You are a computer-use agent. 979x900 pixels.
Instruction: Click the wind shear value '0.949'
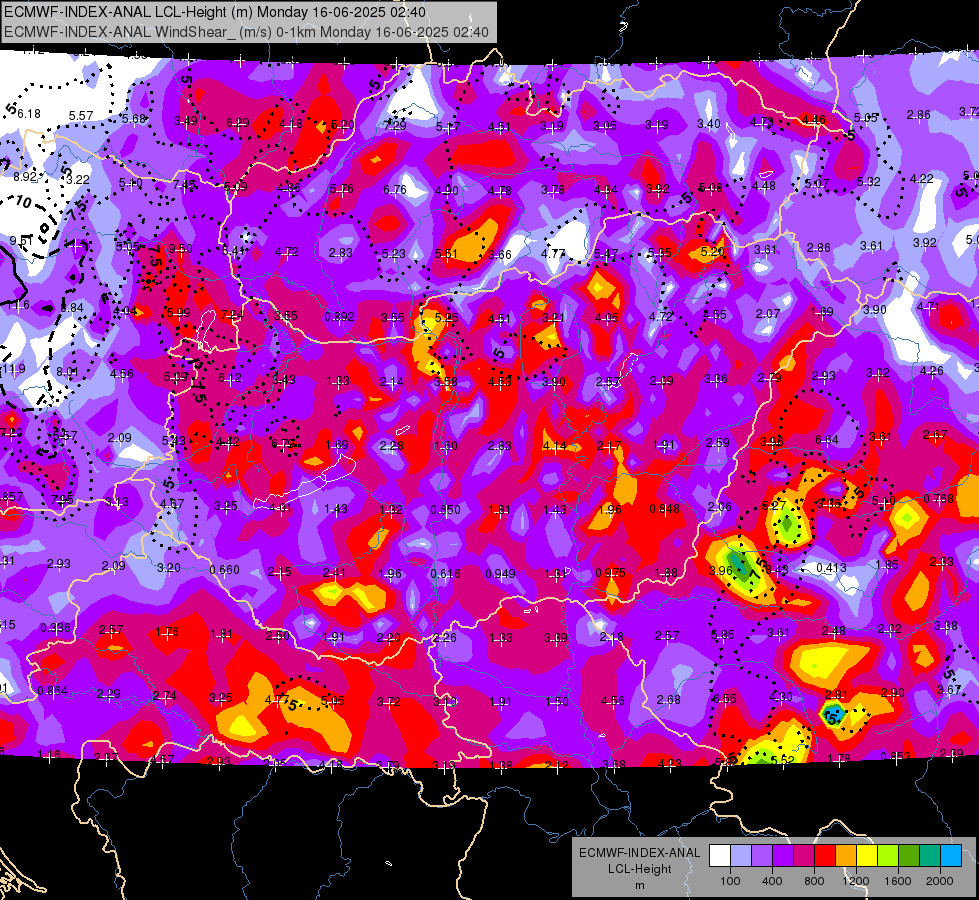pos(501,573)
